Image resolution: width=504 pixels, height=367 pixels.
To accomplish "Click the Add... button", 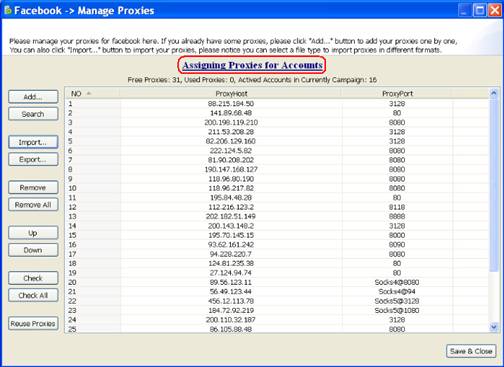I will (x=33, y=97).
